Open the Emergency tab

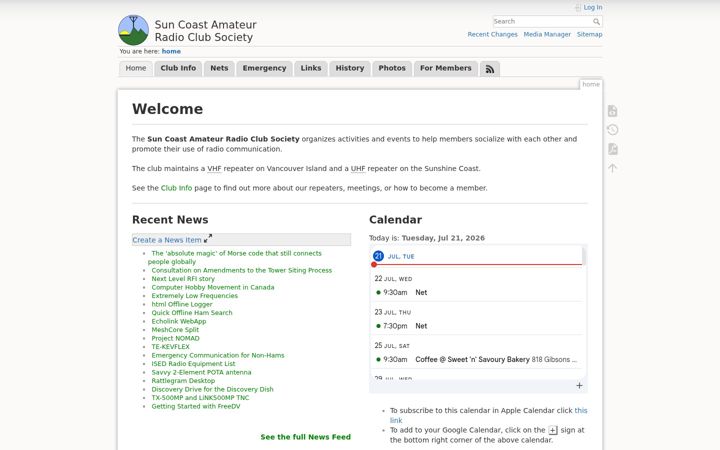click(x=264, y=68)
